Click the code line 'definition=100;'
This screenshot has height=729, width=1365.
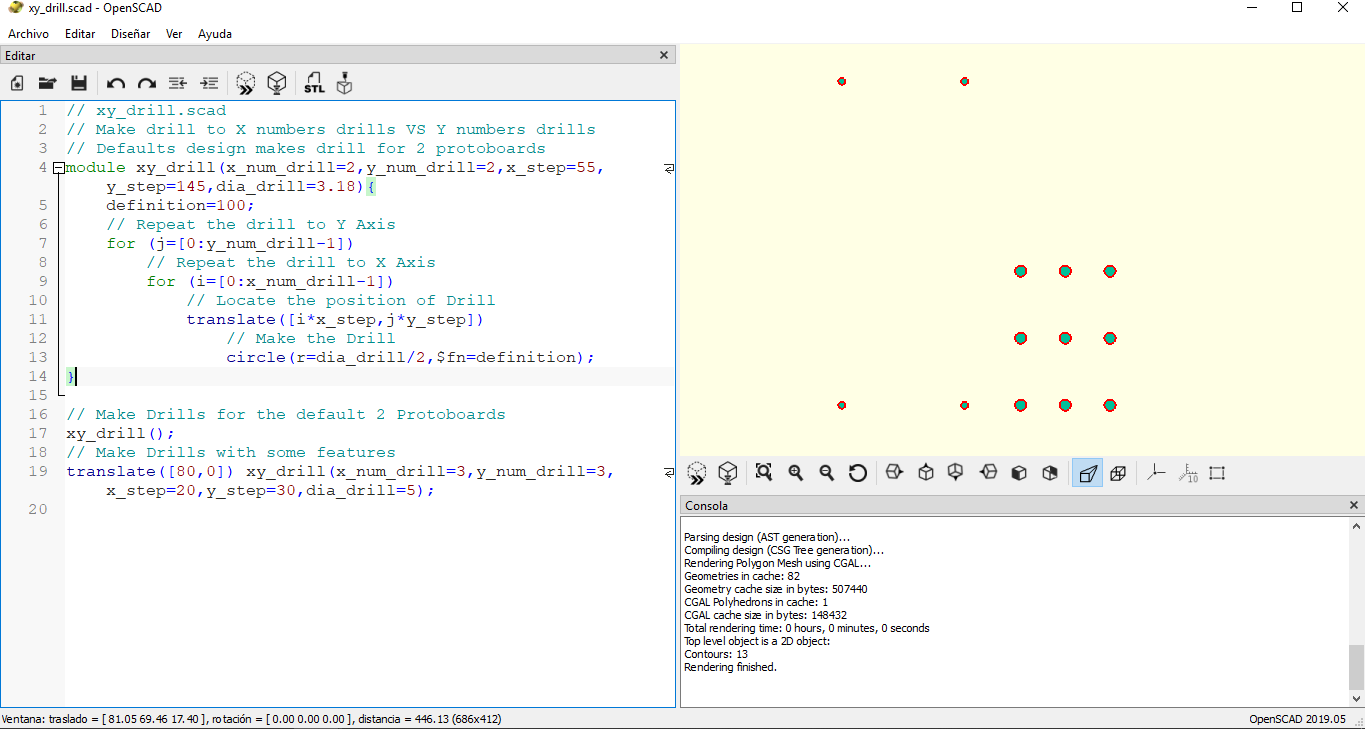(x=181, y=205)
